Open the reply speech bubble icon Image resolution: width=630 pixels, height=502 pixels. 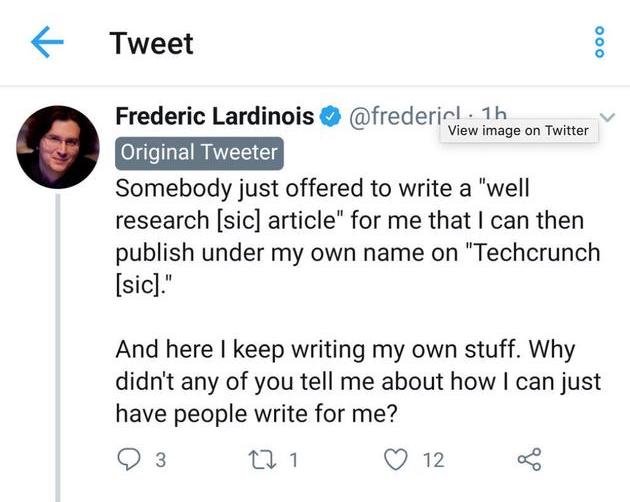[x=129, y=459]
